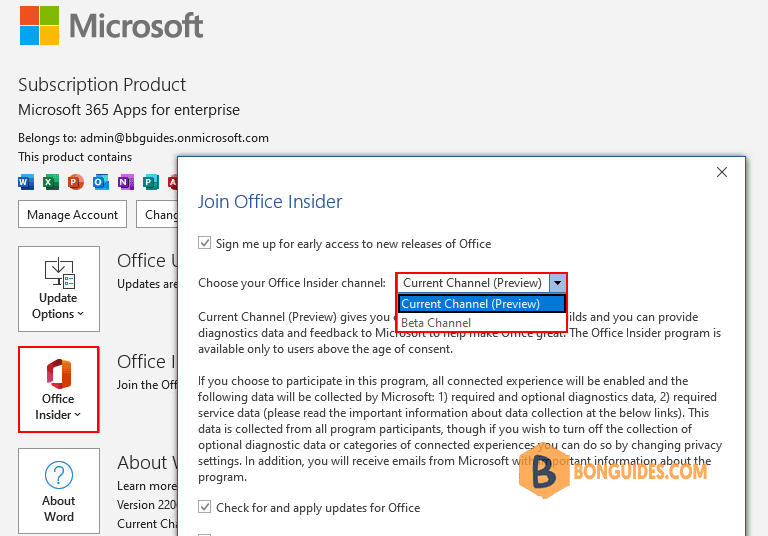
Task: Click the Outlook app icon
Action: point(100,182)
